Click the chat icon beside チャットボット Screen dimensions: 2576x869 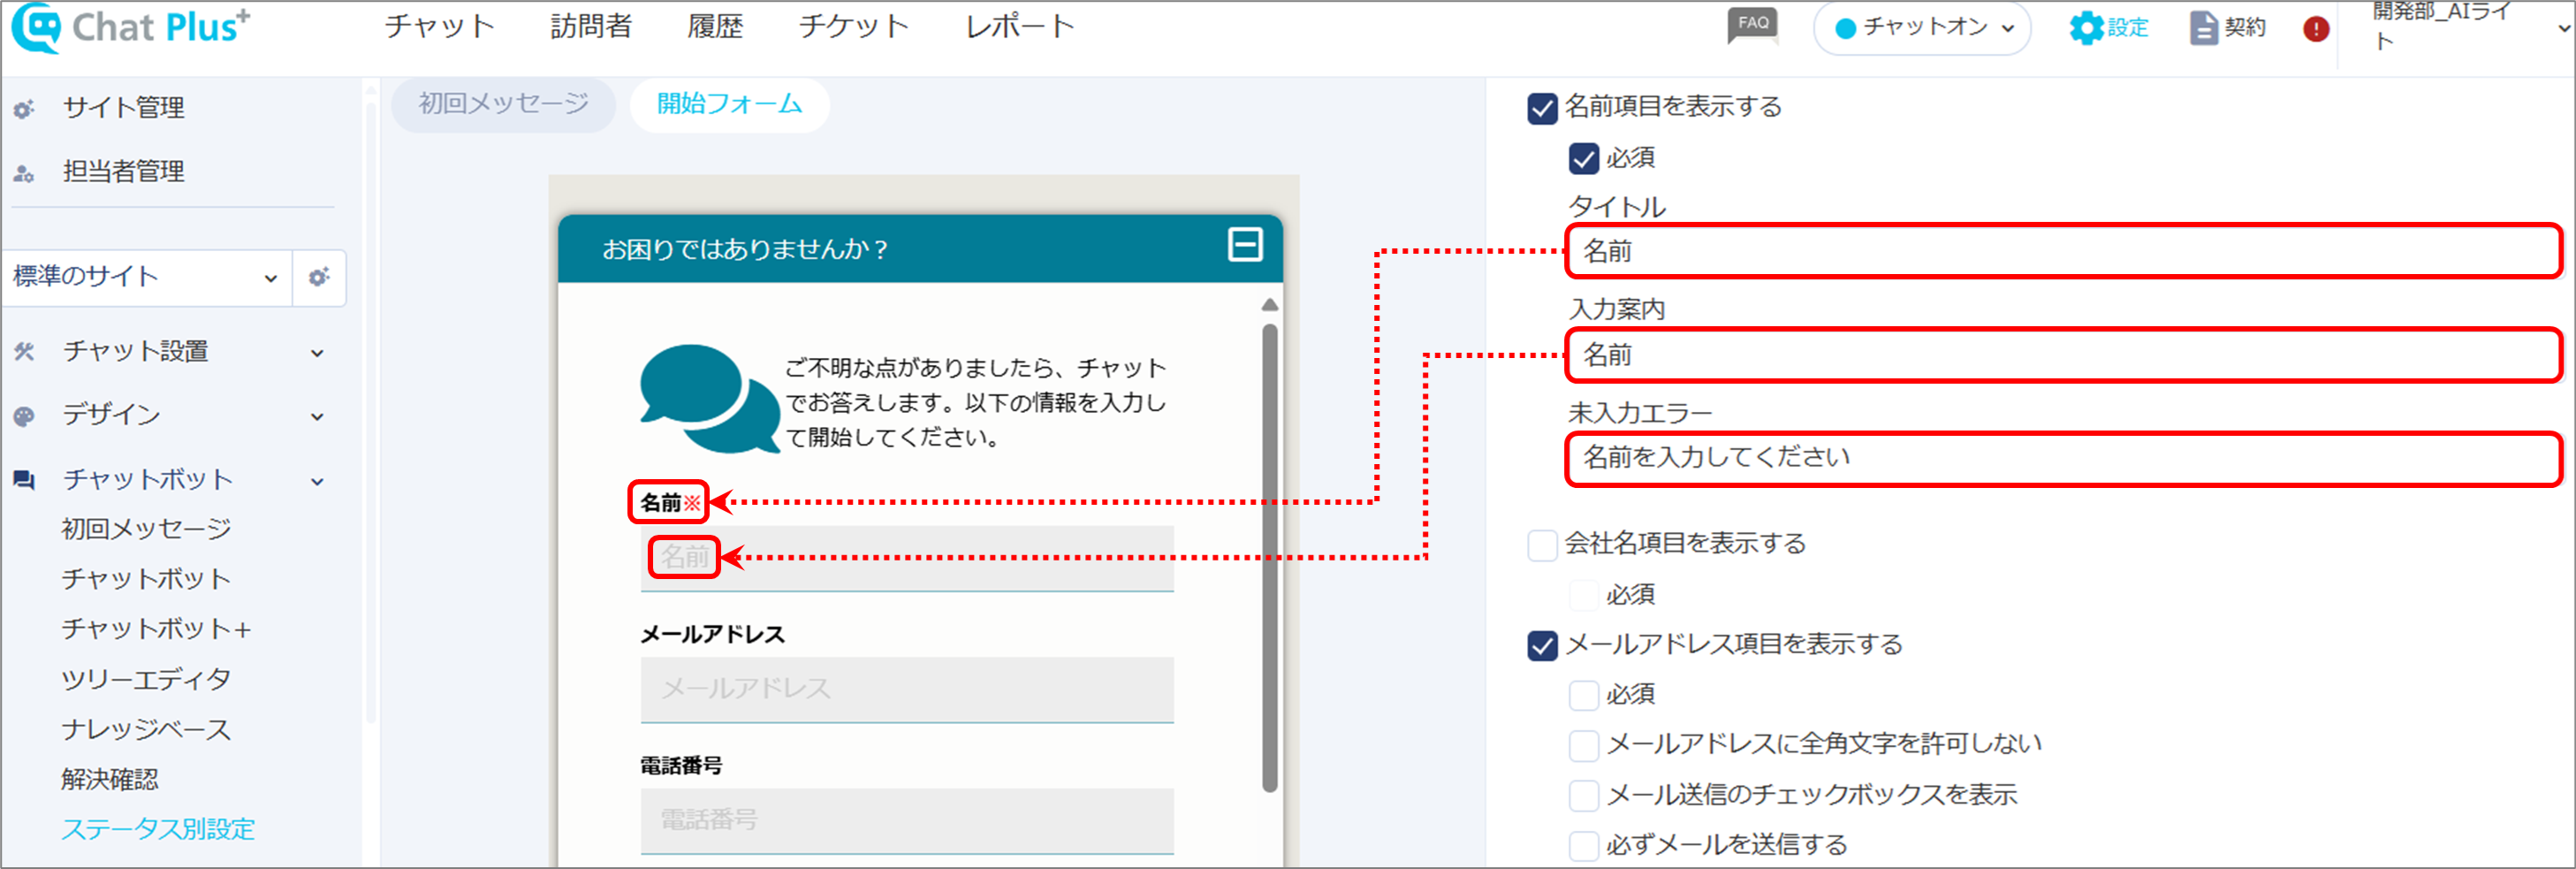pos(24,480)
